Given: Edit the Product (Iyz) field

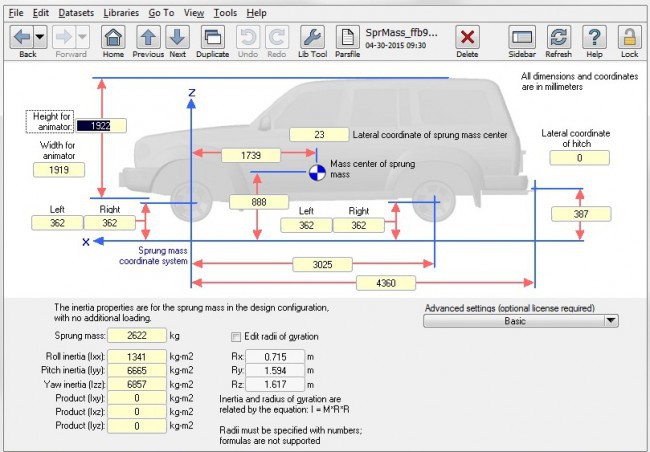Looking at the screenshot, I should pyautogui.click(x=137, y=426).
